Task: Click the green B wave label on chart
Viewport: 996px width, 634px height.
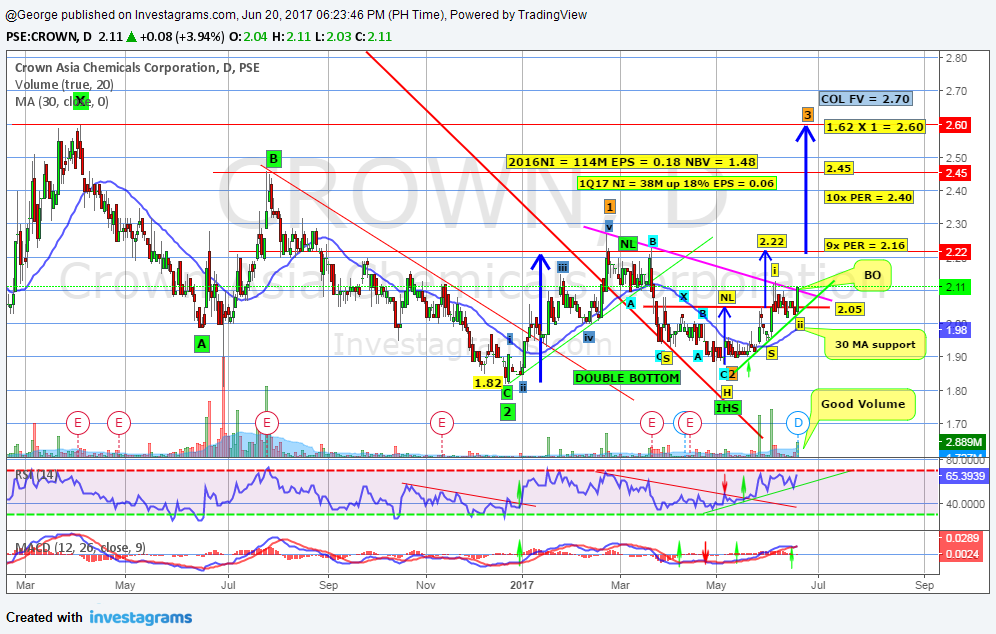Action: pyautogui.click(x=273, y=158)
